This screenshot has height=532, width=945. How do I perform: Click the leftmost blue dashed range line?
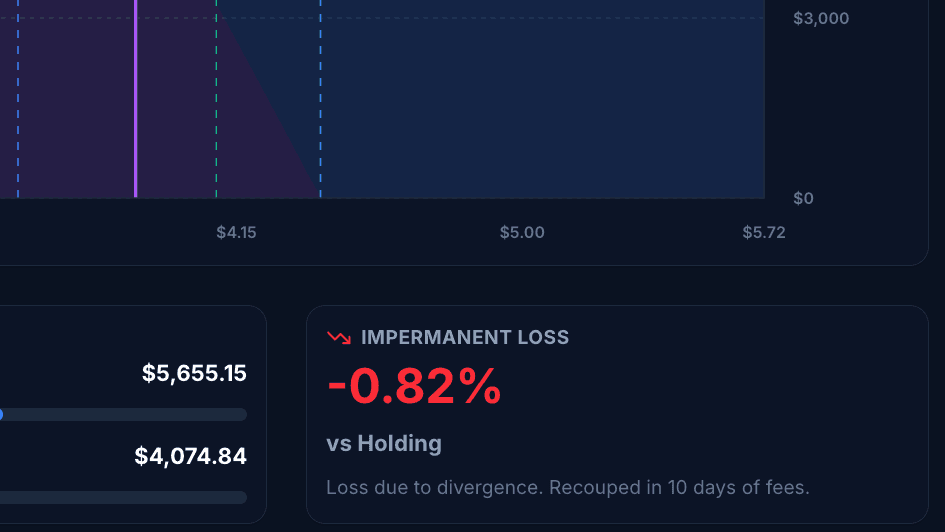pos(18,99)
